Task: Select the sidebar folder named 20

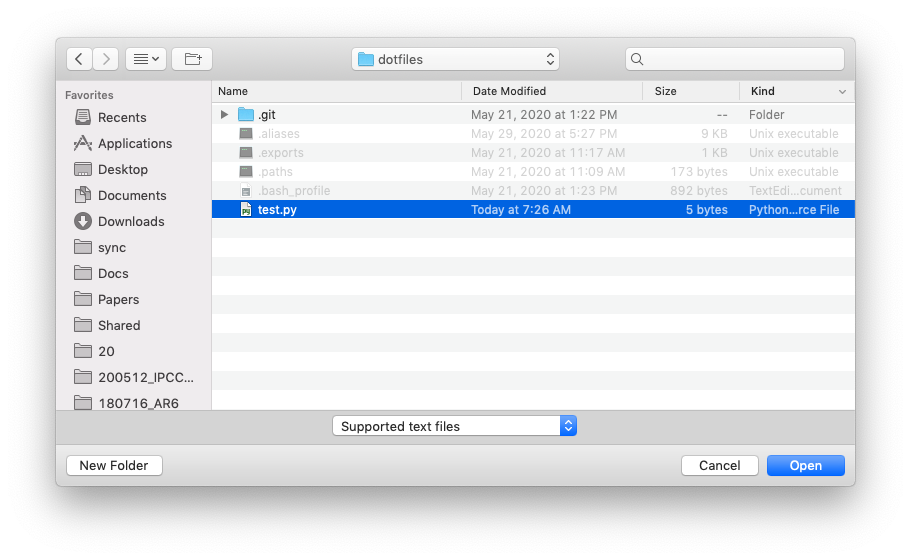Action: [x=95, y=352]
